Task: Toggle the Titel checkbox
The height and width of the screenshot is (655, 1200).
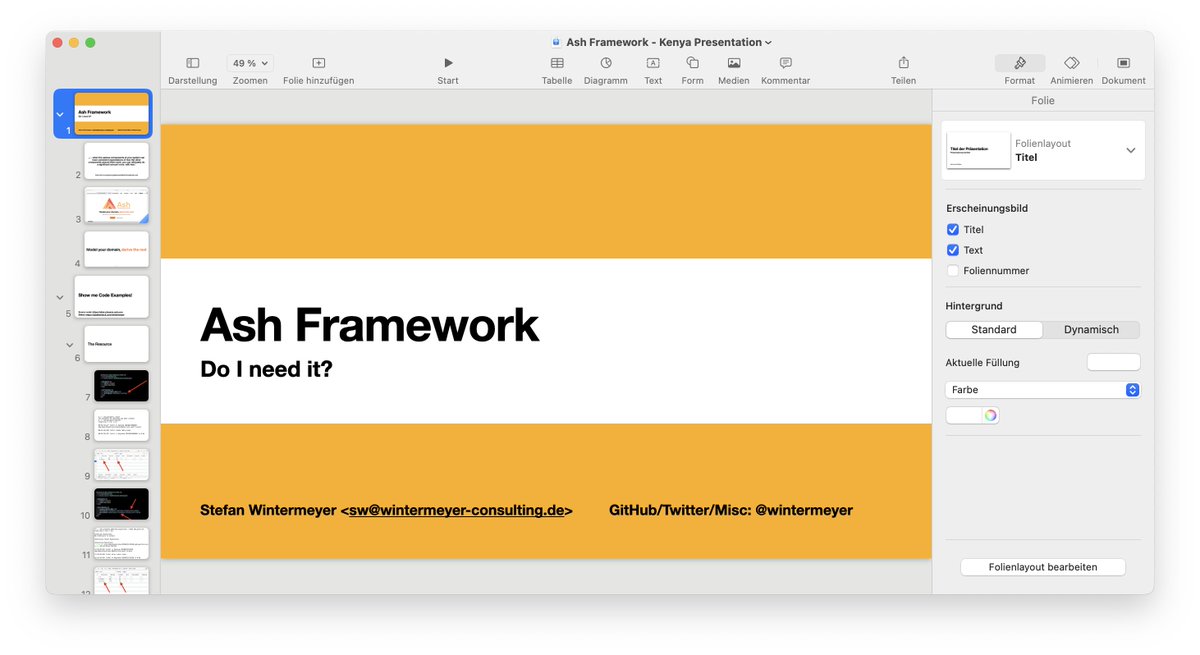Action: pos(953,230)
